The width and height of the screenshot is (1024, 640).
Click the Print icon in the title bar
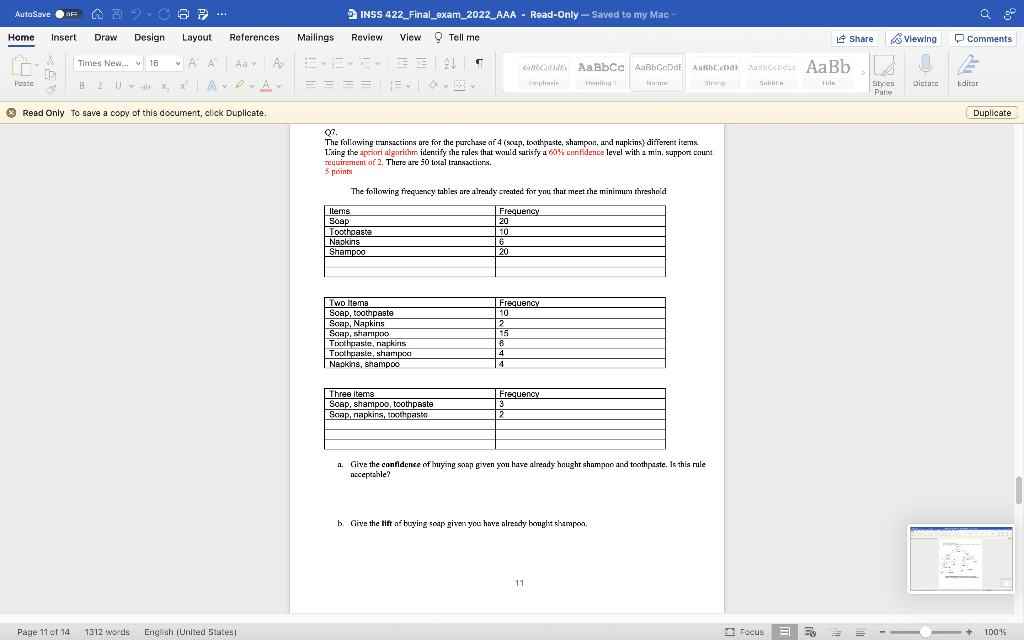click(x=181, y=14)
